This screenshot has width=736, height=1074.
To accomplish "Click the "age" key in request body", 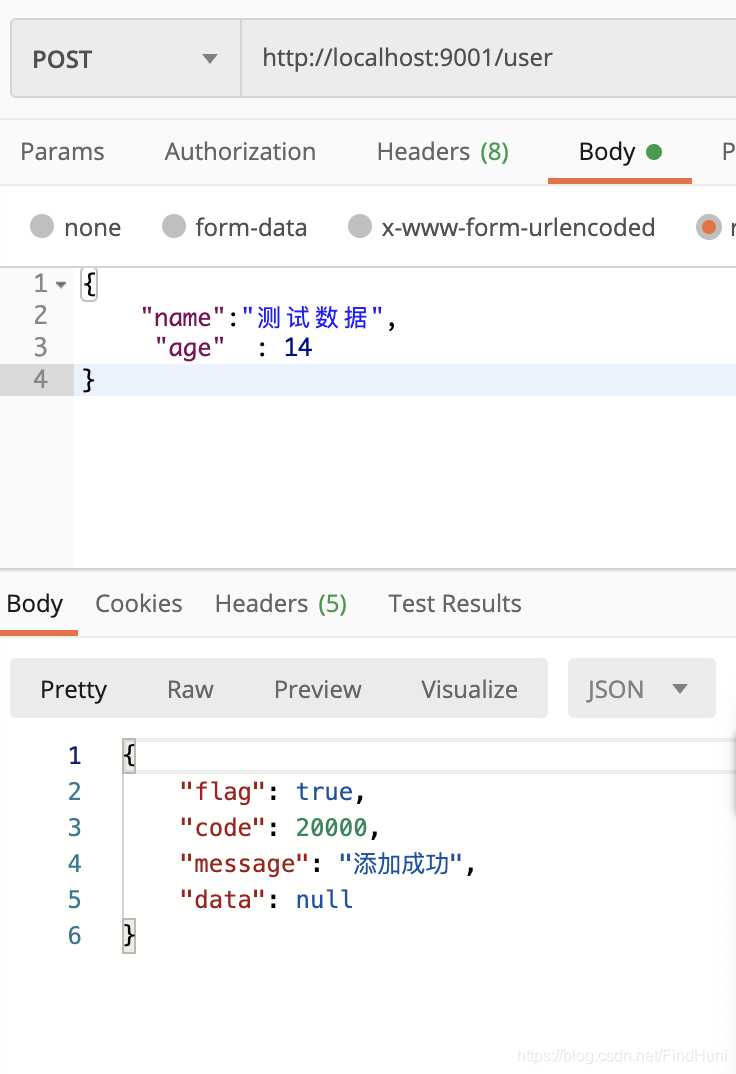I will (190, 348).
